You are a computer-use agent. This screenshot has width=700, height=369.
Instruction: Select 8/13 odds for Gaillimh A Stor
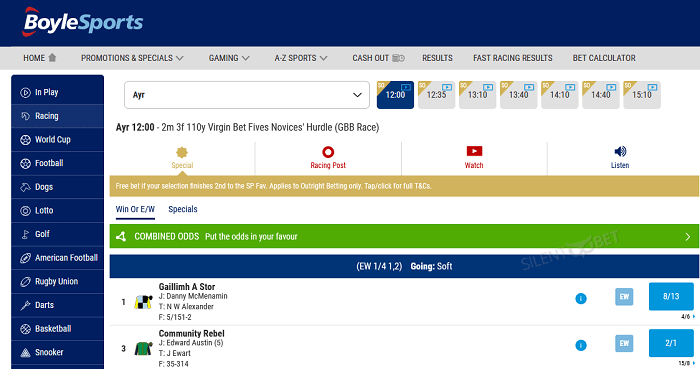coord(671,296)
